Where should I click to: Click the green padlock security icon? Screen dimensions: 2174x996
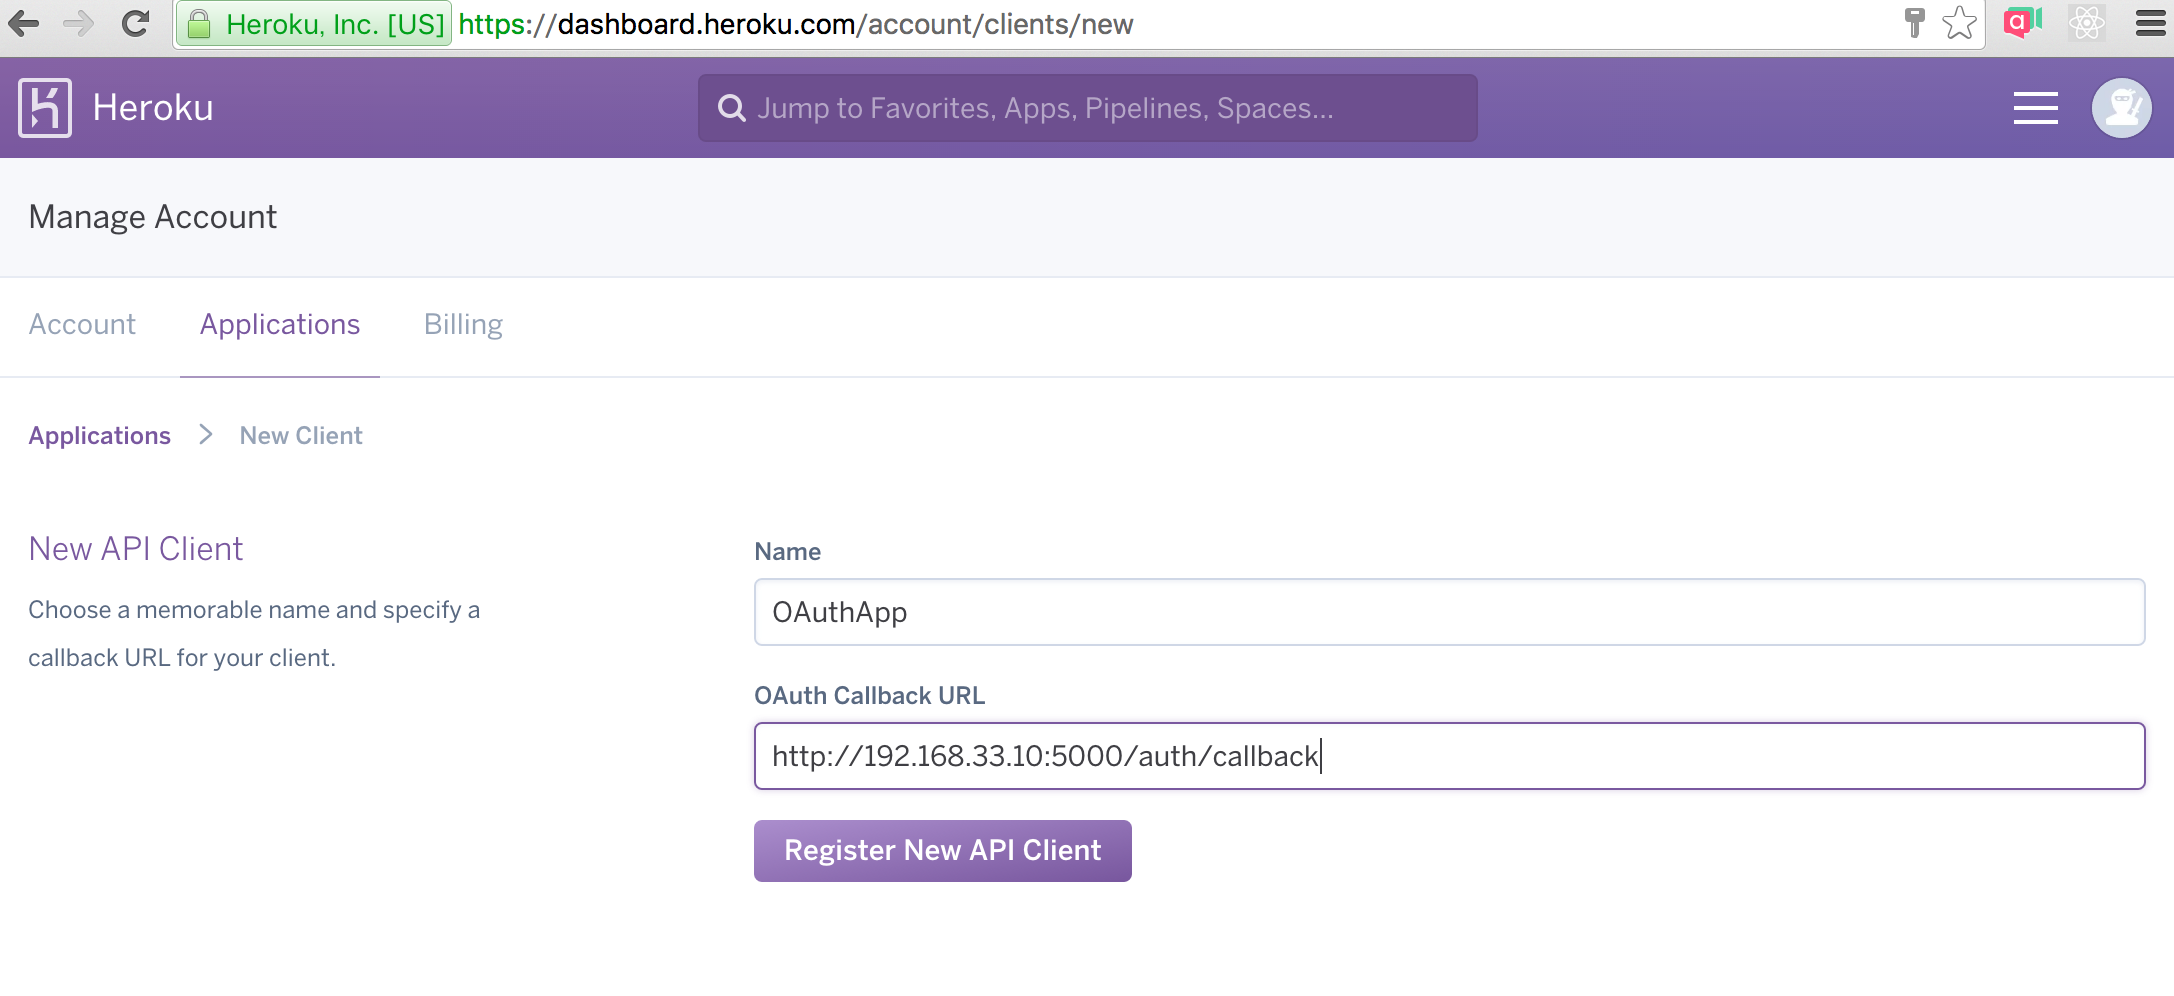coord(199,24)
